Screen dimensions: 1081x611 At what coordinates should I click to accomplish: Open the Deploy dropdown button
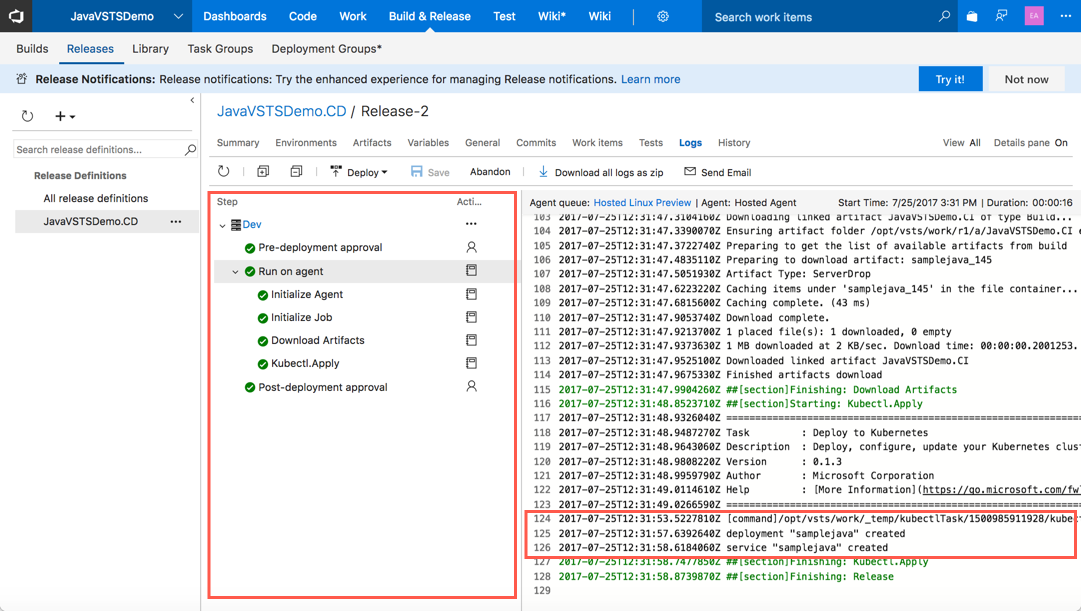(x=359, y=172)
